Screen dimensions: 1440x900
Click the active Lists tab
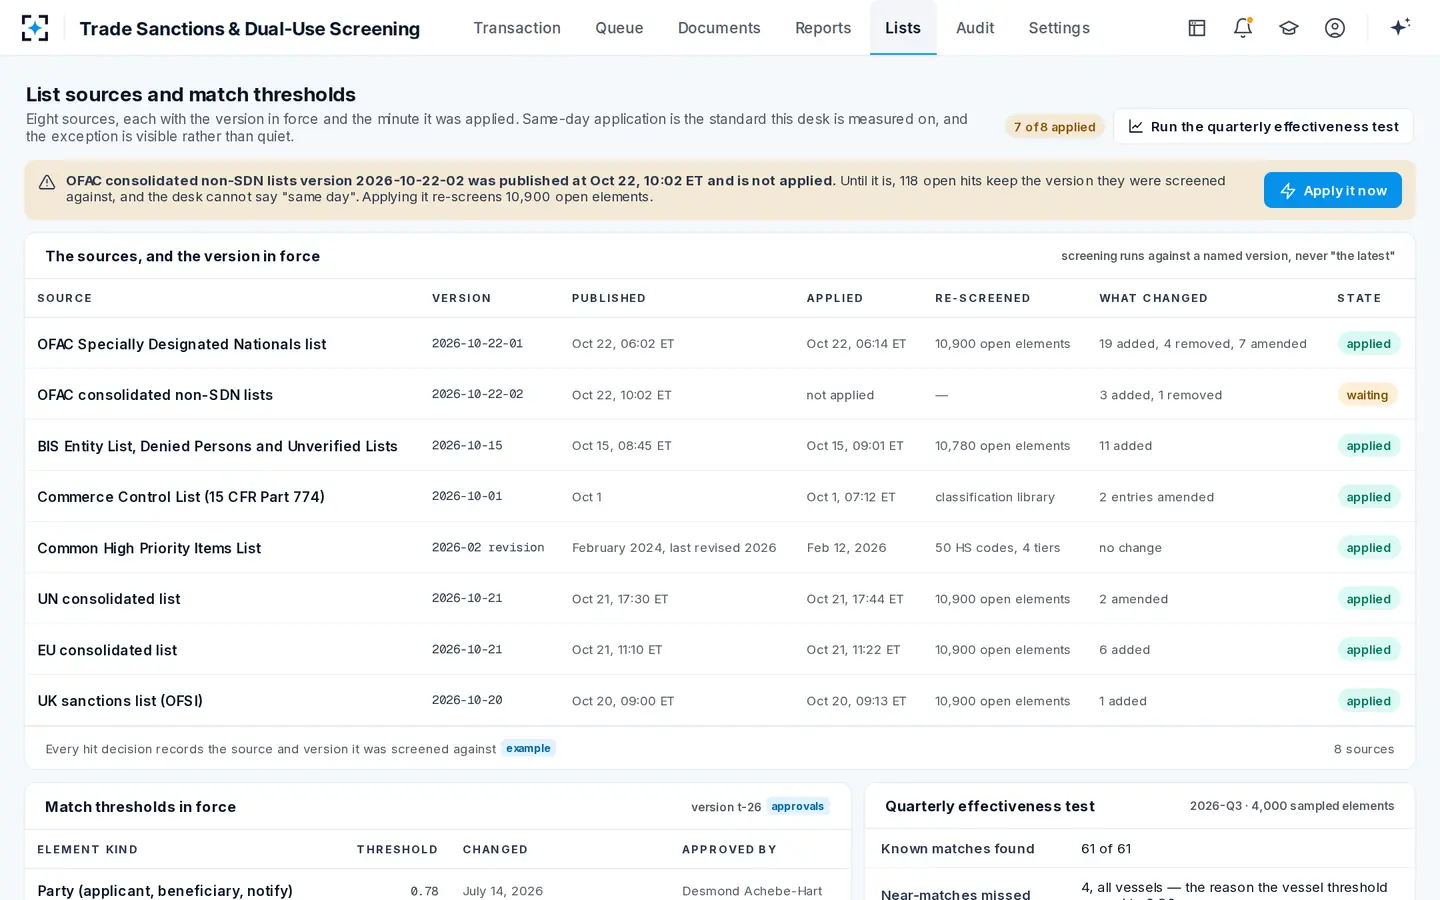point(903,28)
